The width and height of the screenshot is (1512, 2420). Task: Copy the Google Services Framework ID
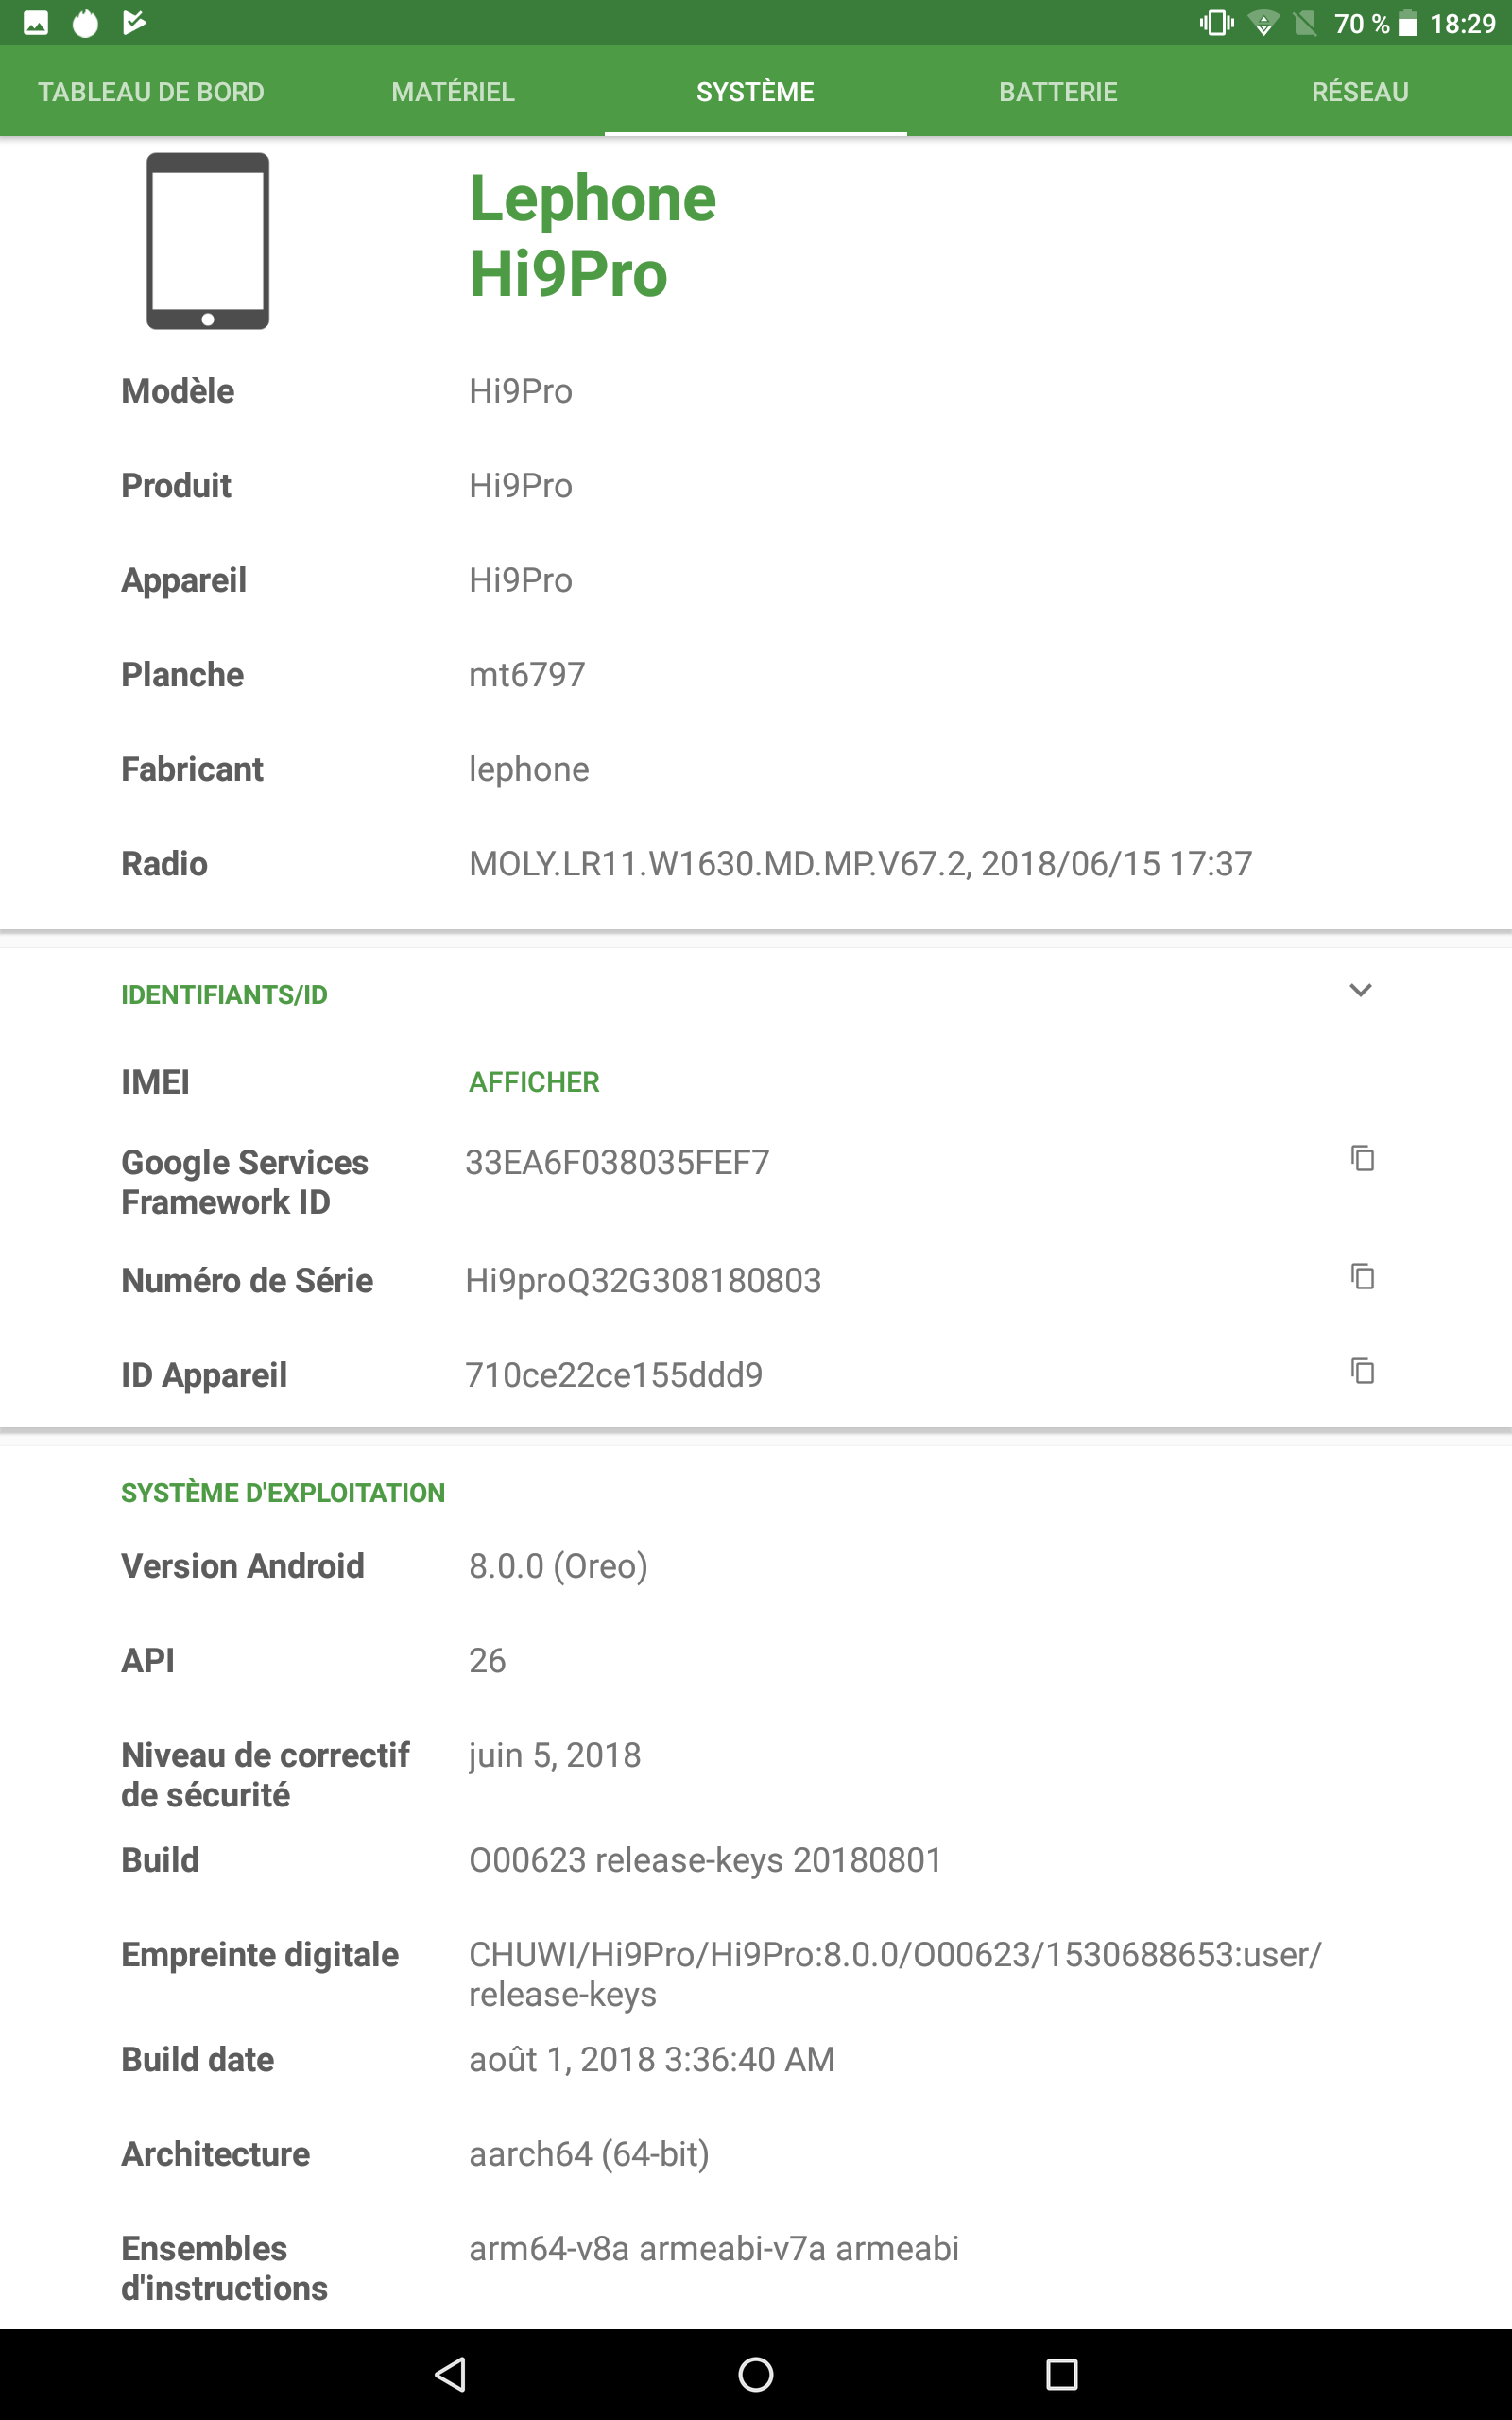coord(1362,1159)
